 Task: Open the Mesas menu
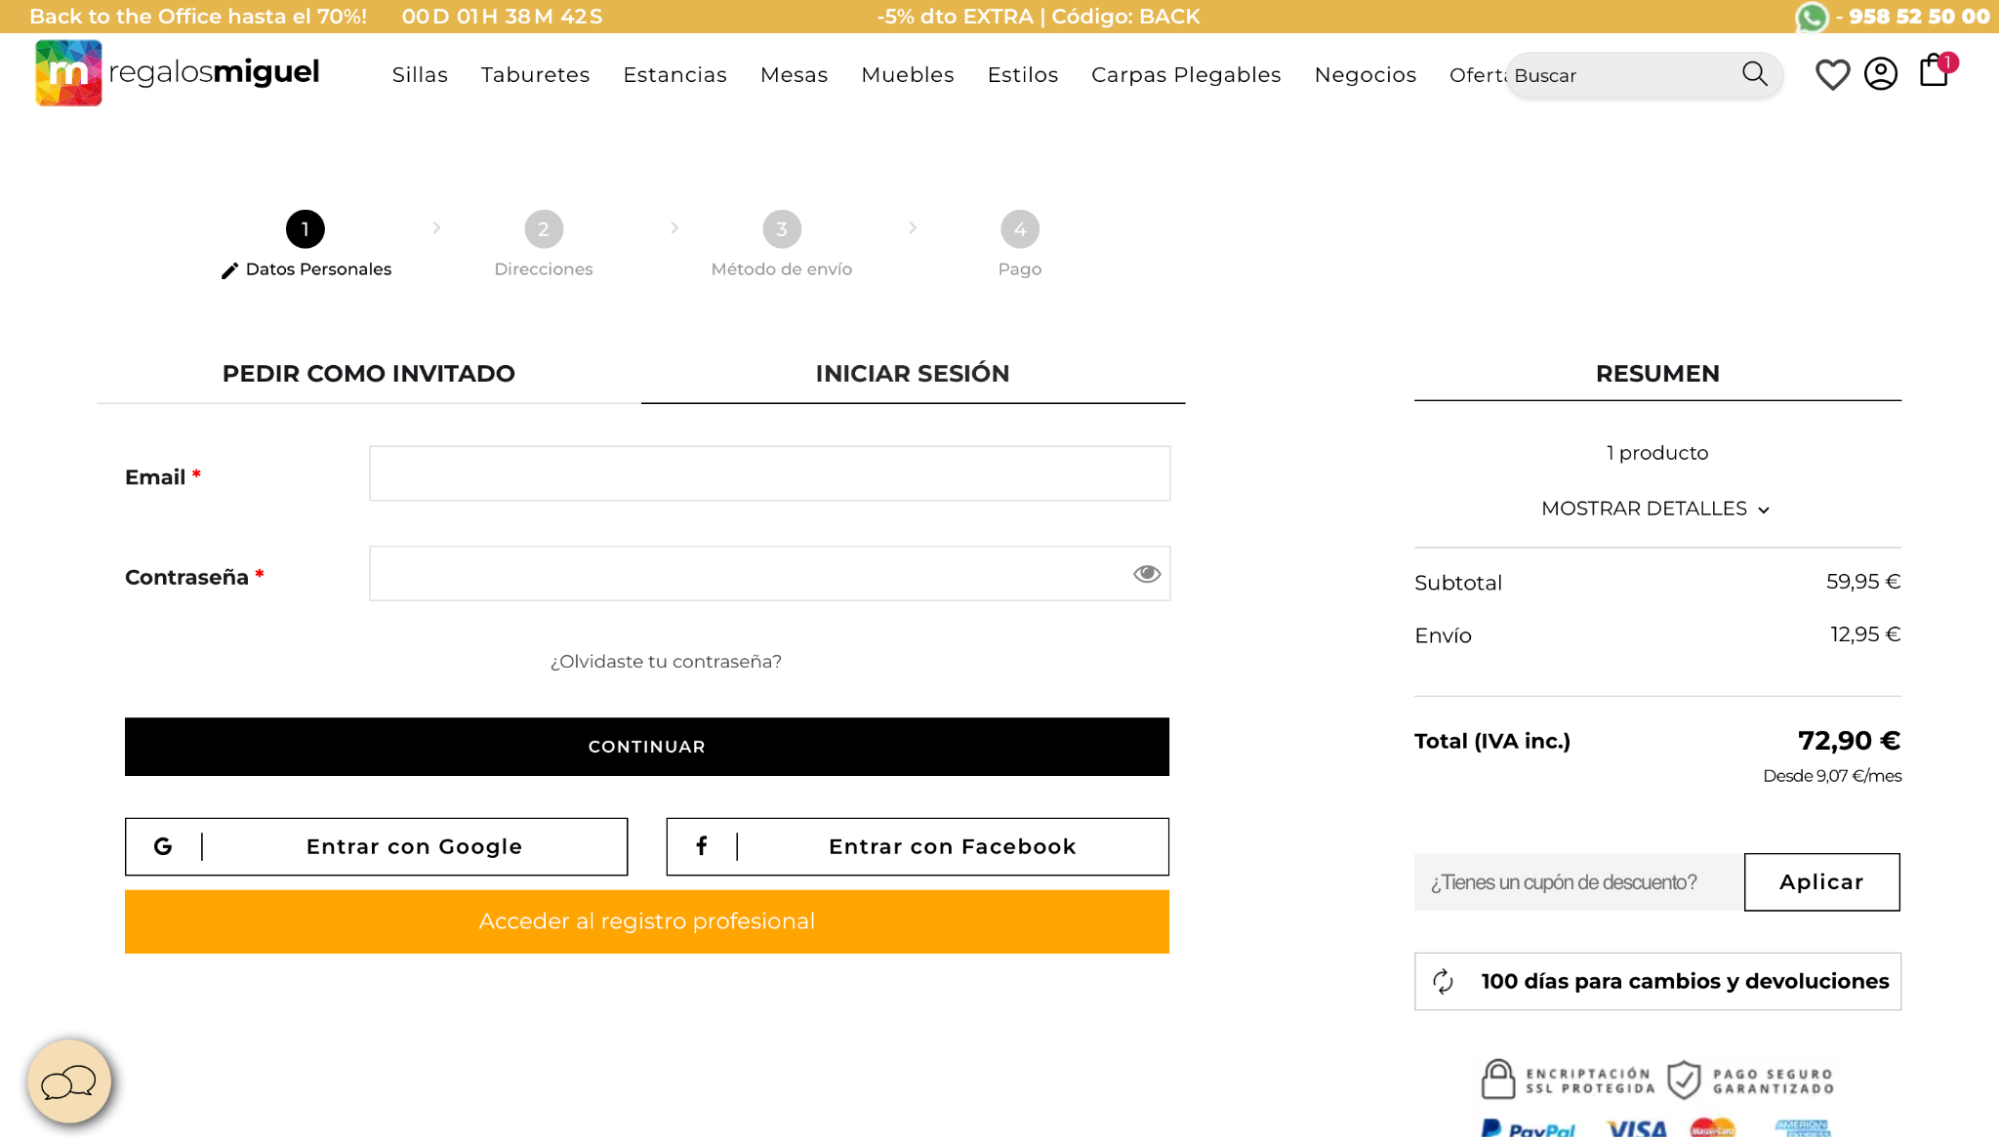pos(794,75)
